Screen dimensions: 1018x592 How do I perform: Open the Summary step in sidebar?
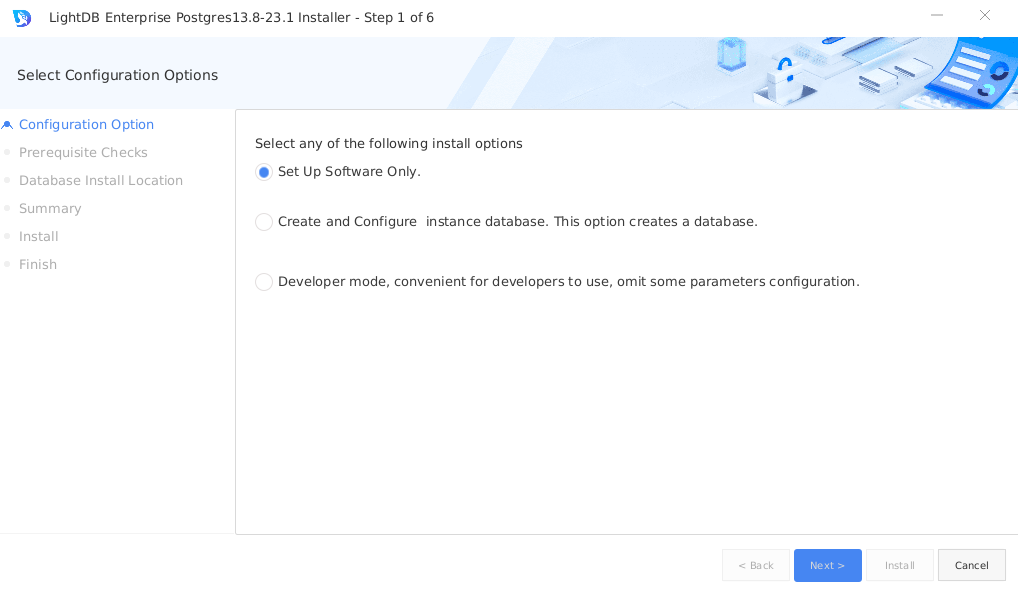(x=50, y=208)
